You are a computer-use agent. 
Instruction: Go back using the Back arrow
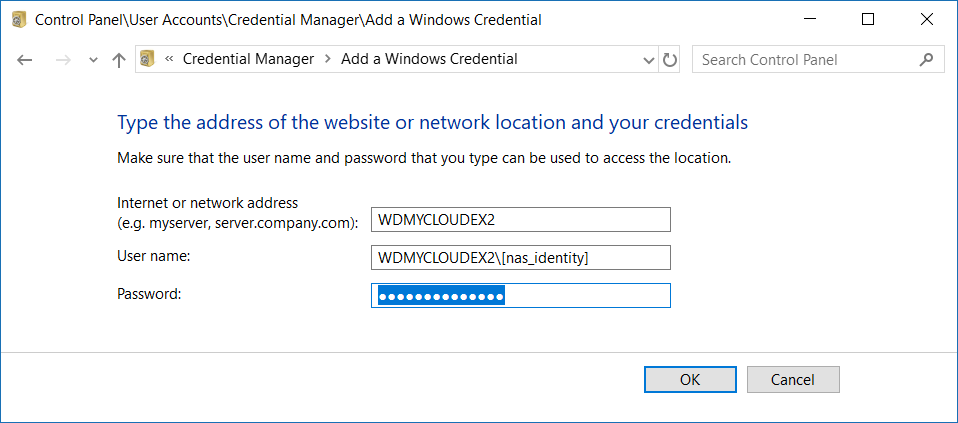26,60
